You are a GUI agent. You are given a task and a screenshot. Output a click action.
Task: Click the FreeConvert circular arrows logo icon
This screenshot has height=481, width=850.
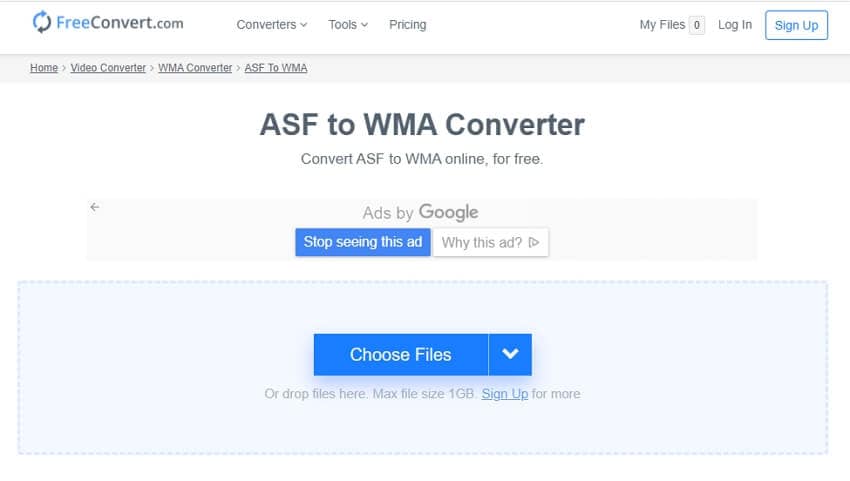41,22
